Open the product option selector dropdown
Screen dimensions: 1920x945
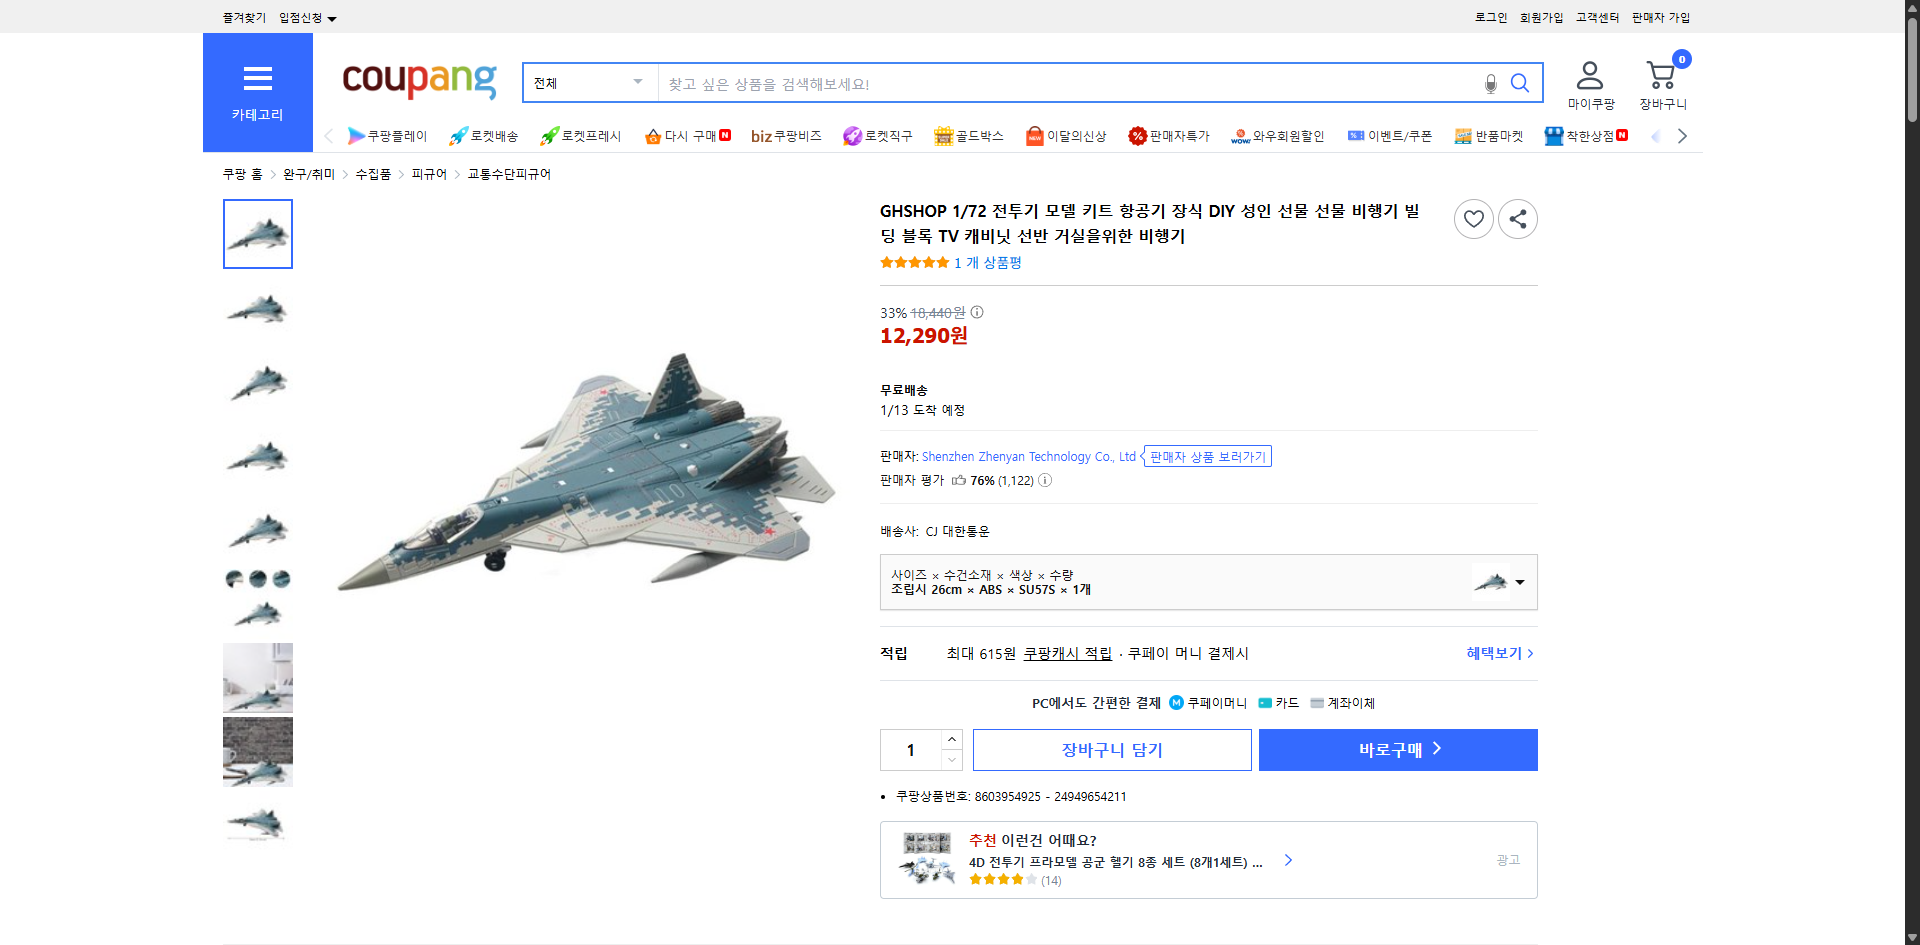[x=1520, y=582]
